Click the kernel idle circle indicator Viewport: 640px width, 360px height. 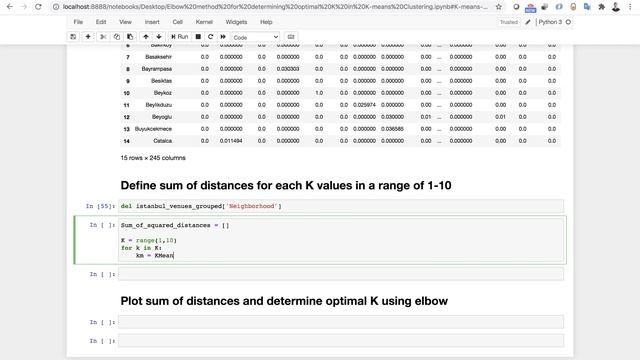568,22
